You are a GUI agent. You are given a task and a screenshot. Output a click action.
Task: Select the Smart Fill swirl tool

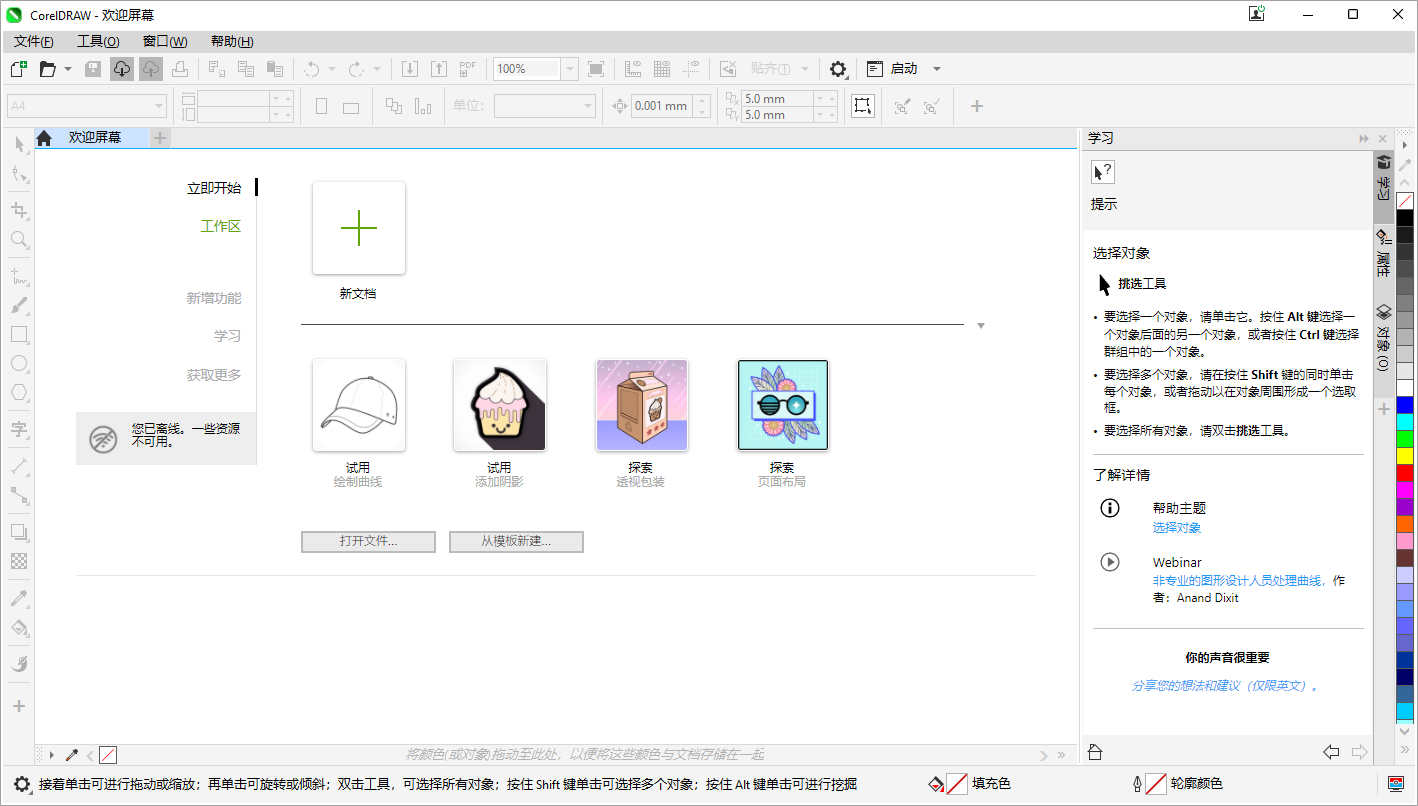tap(19, 663)
